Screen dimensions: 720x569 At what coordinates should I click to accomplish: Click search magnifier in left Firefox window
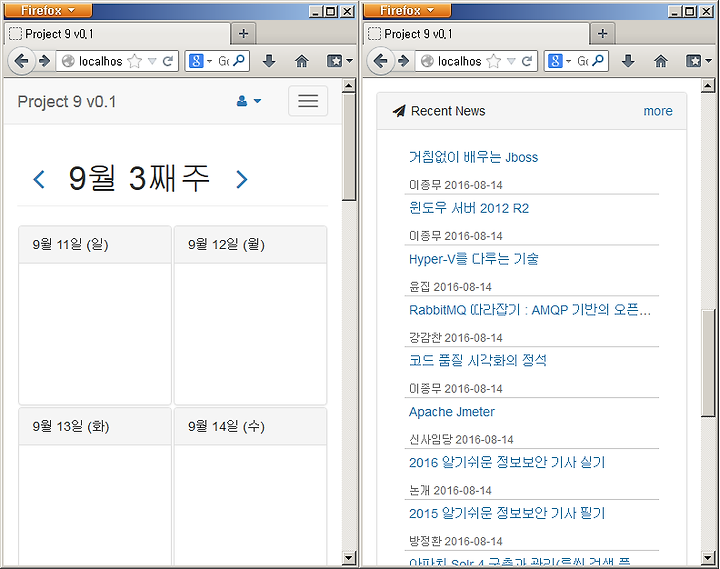[239, 60]
